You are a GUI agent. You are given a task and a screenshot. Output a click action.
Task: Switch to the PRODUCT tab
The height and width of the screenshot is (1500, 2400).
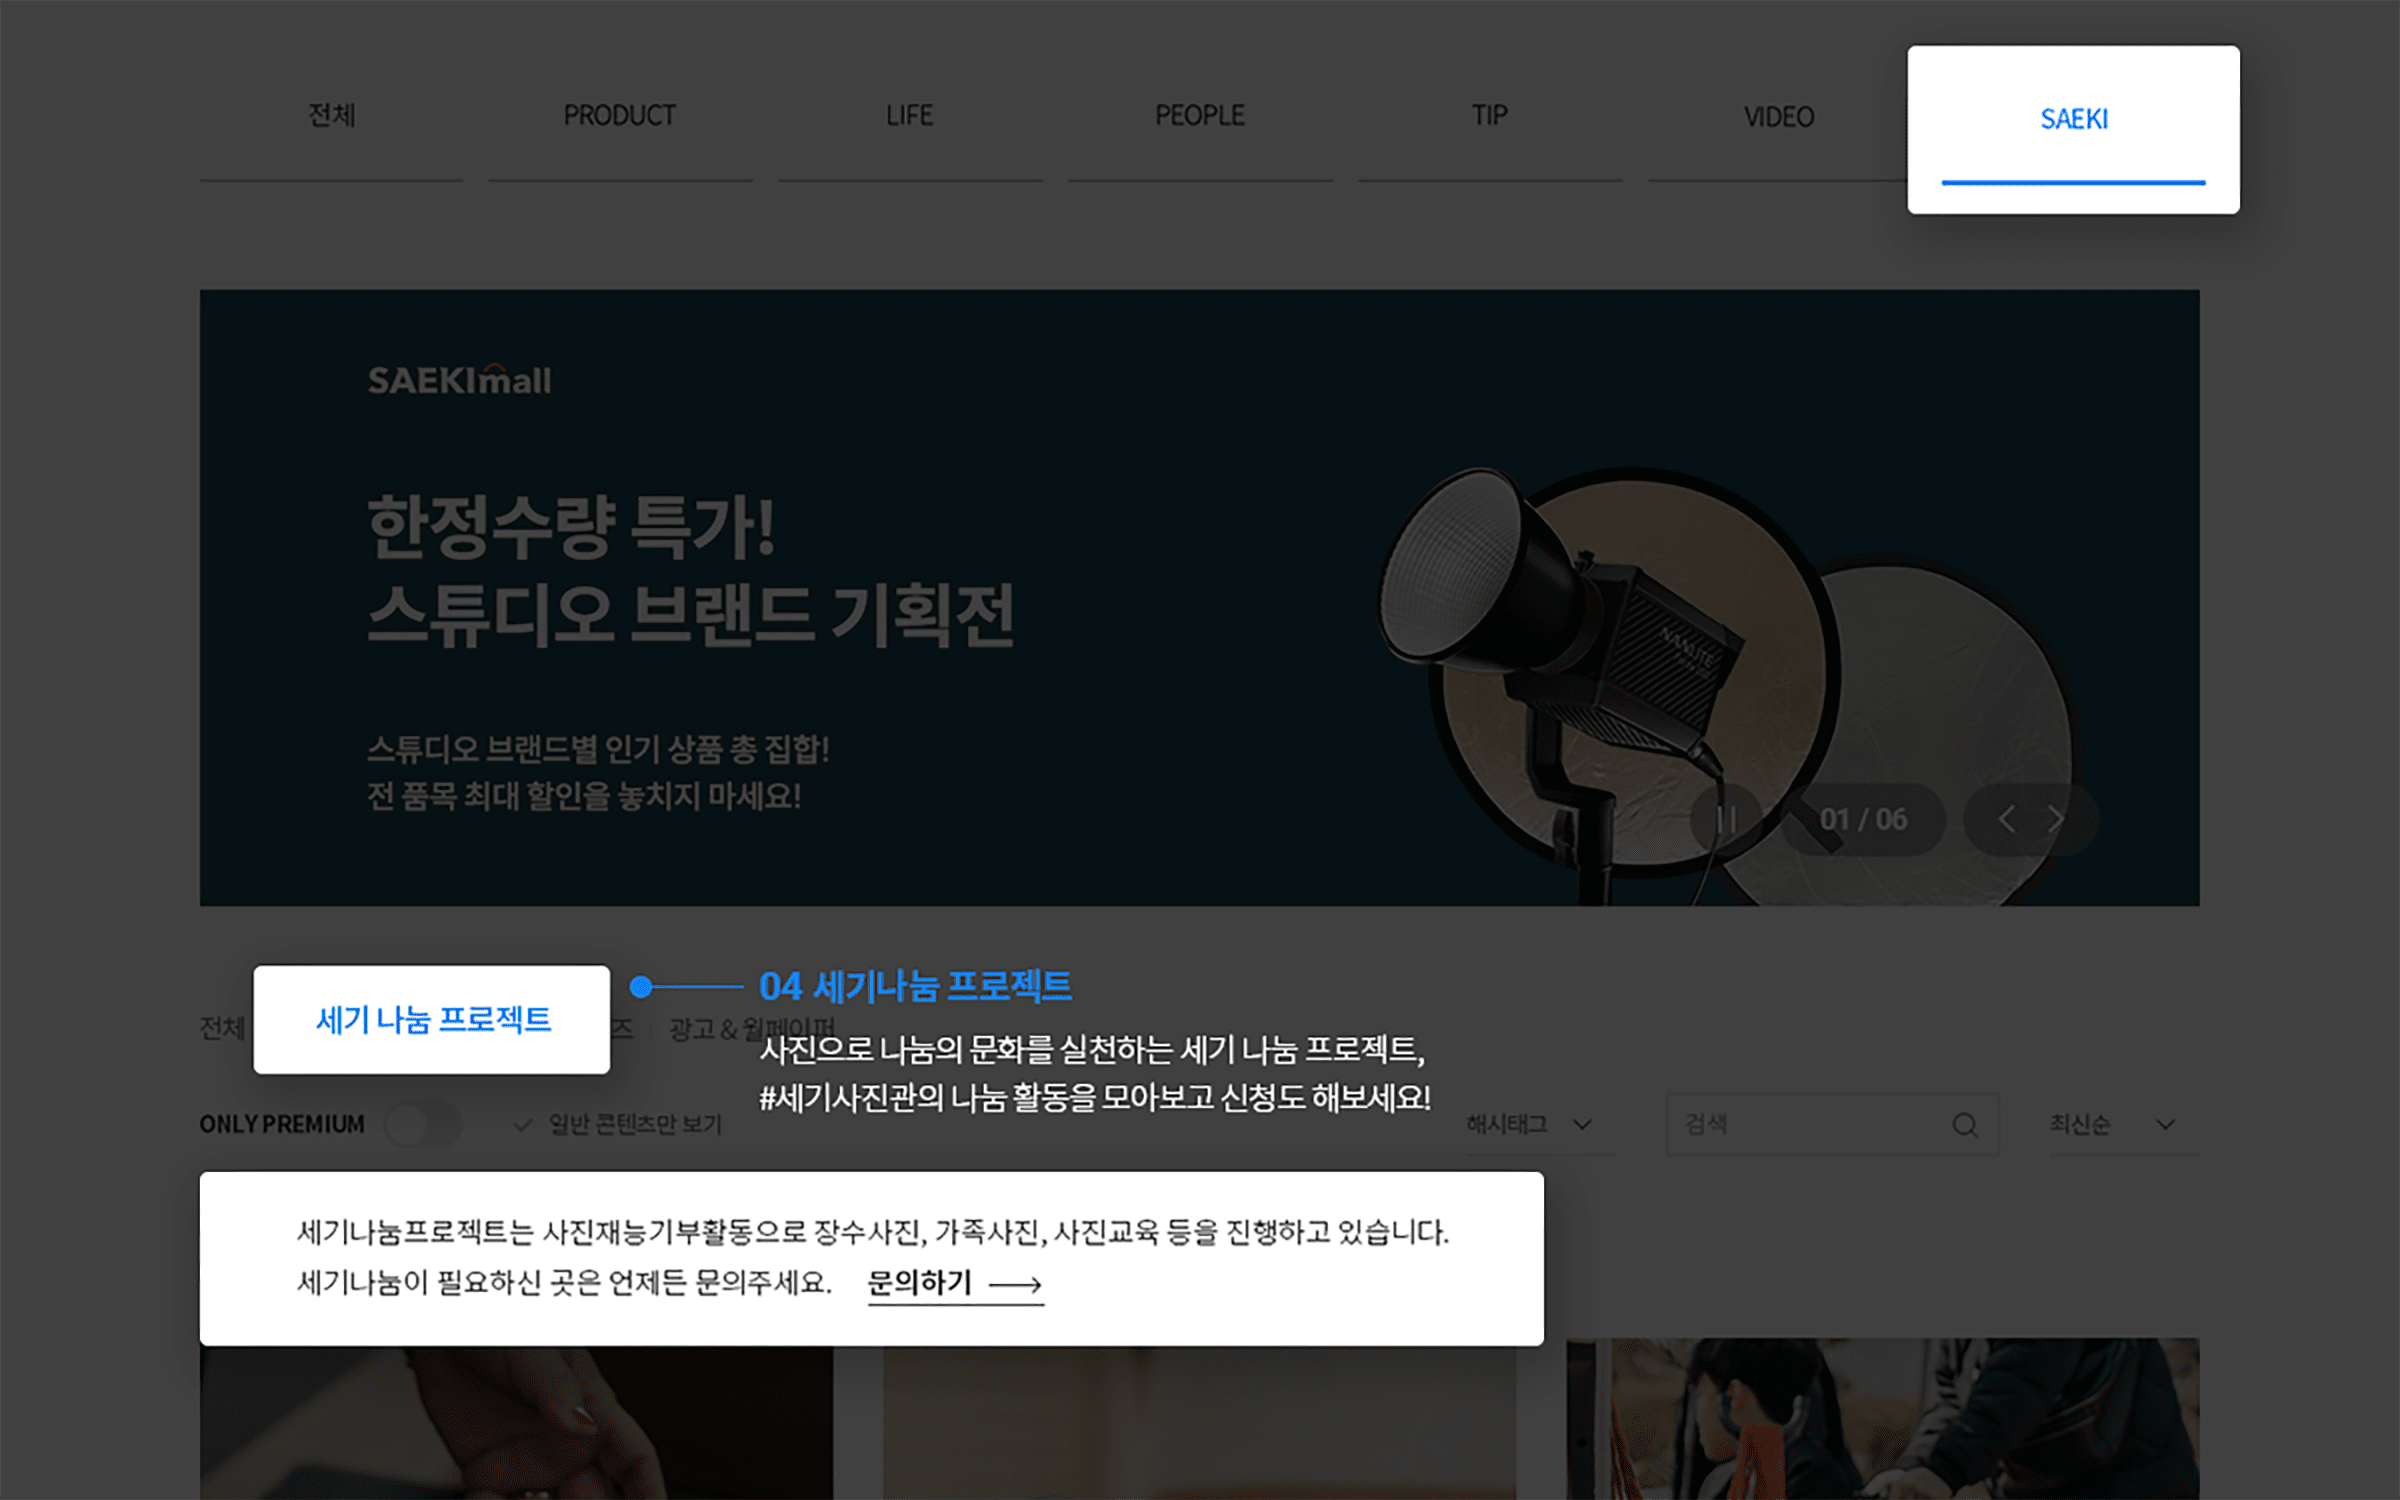click(620, 116)
